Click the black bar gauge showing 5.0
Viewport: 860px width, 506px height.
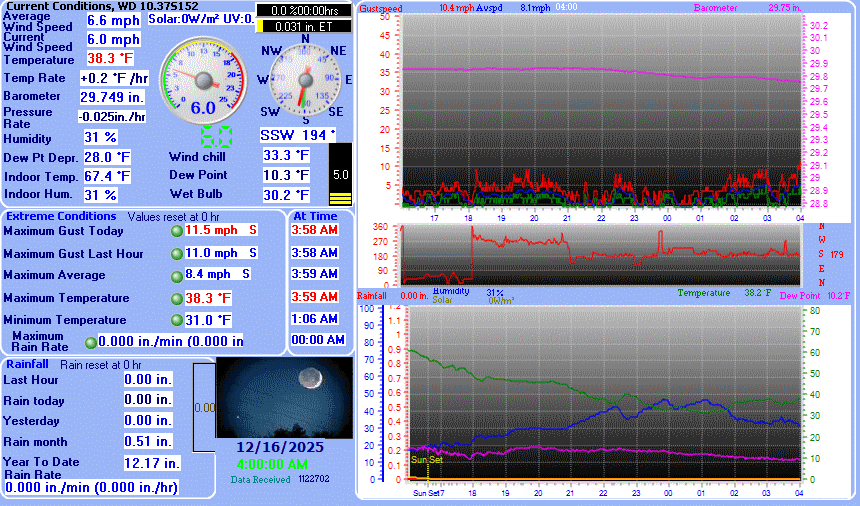(341, 174)
